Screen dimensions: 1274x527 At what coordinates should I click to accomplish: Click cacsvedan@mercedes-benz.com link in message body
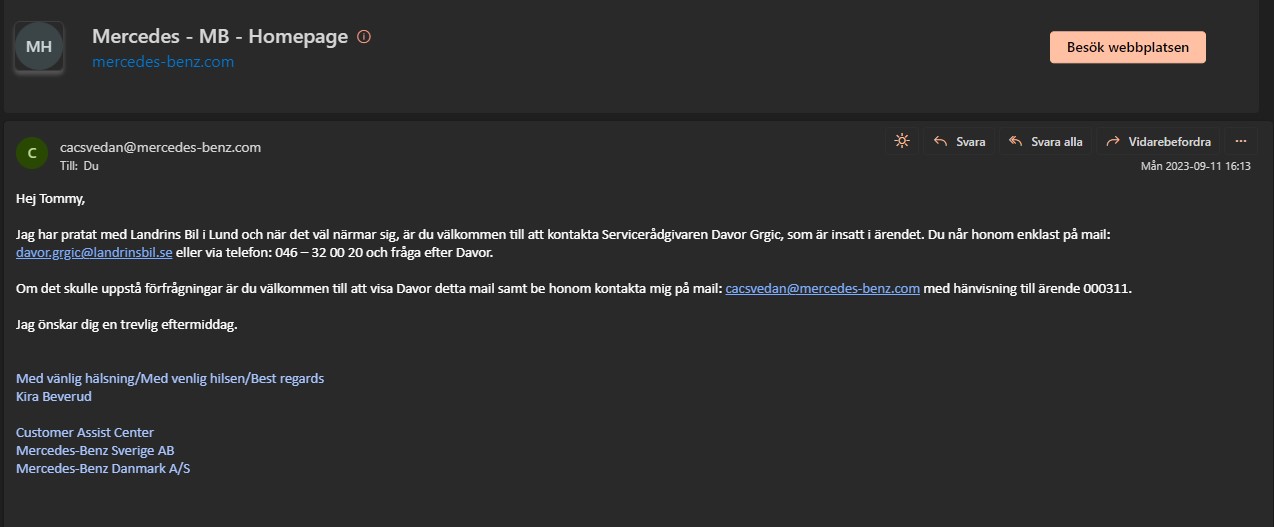(x=822, y=289)
